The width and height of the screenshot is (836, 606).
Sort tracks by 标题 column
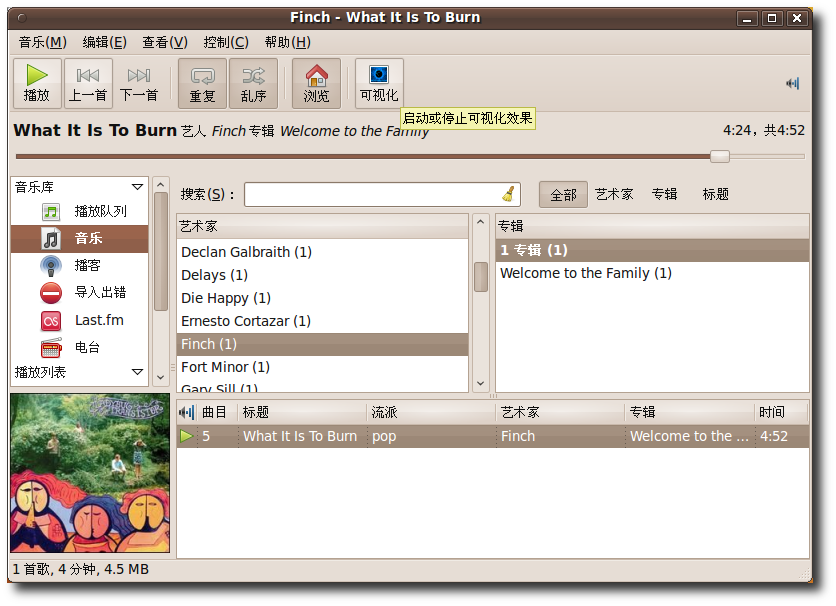tap(302, 412)
